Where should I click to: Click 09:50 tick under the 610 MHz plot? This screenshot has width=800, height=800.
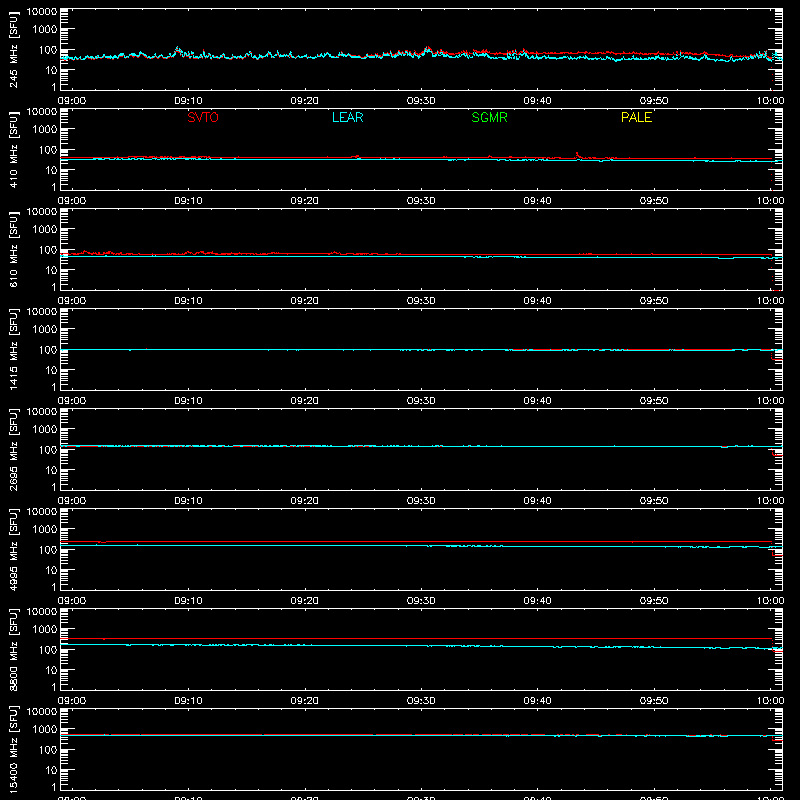[x=654, y=301]
